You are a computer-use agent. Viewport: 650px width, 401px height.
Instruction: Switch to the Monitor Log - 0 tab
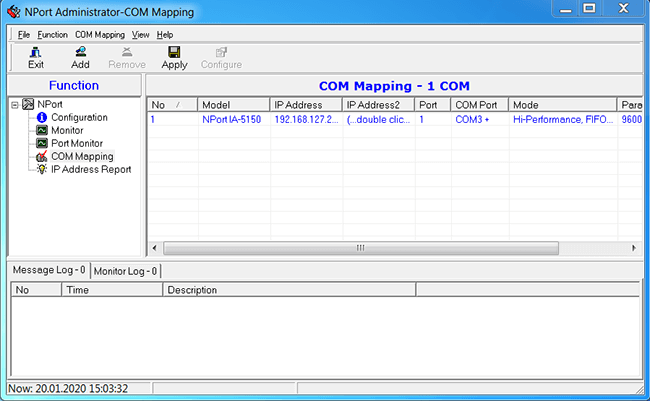point(125,271)
